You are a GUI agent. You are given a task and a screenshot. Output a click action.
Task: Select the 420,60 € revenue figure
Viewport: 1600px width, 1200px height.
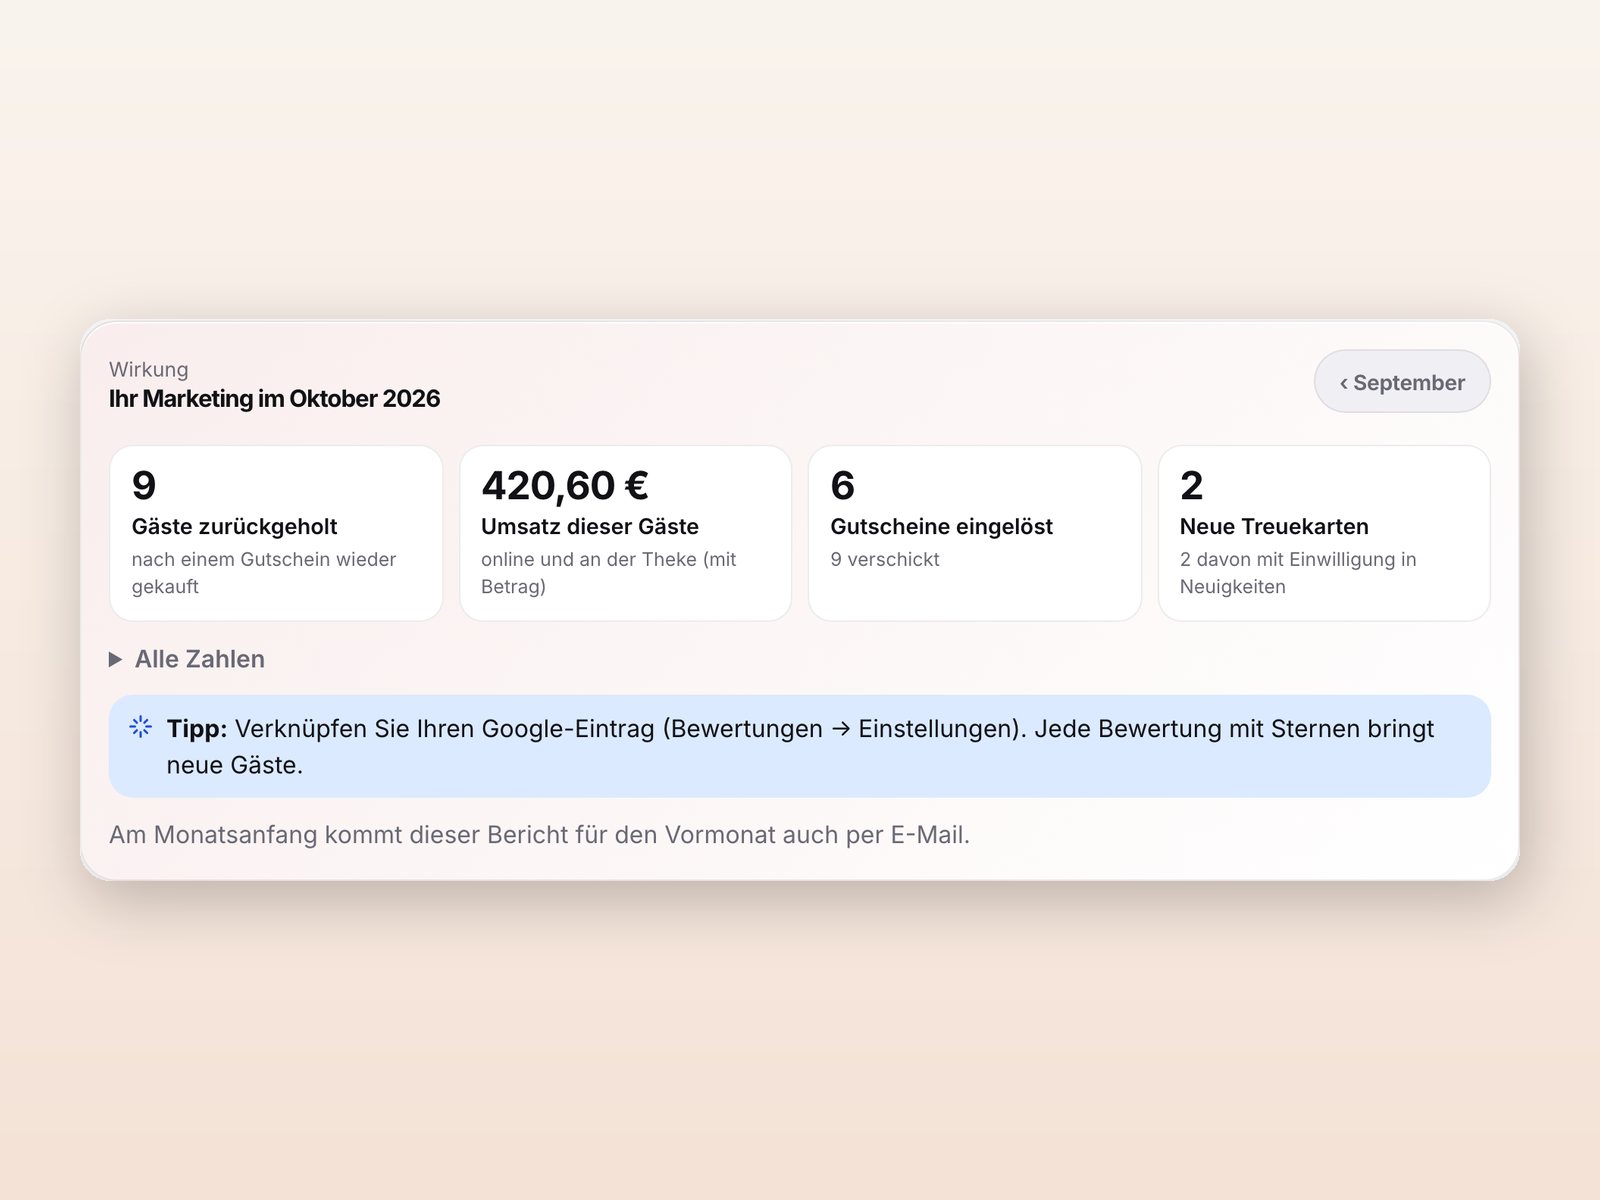565,486
